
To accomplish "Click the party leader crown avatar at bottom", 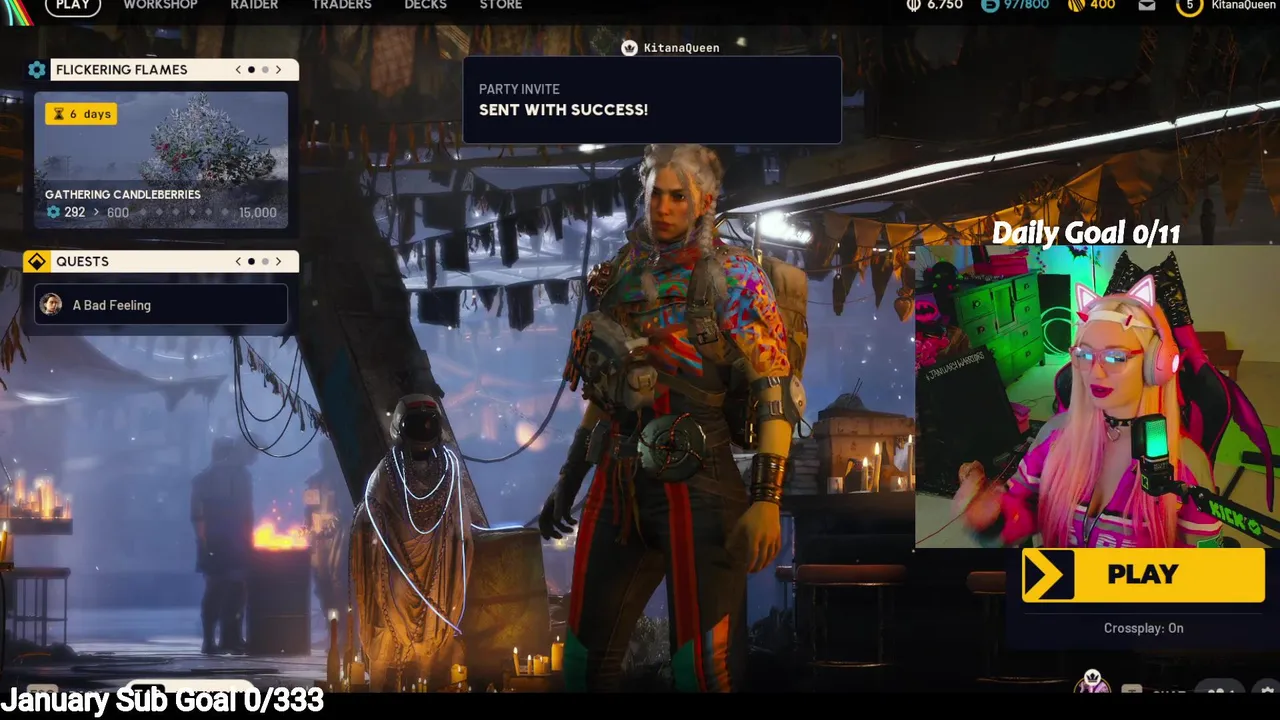I will pos(1092,683).
